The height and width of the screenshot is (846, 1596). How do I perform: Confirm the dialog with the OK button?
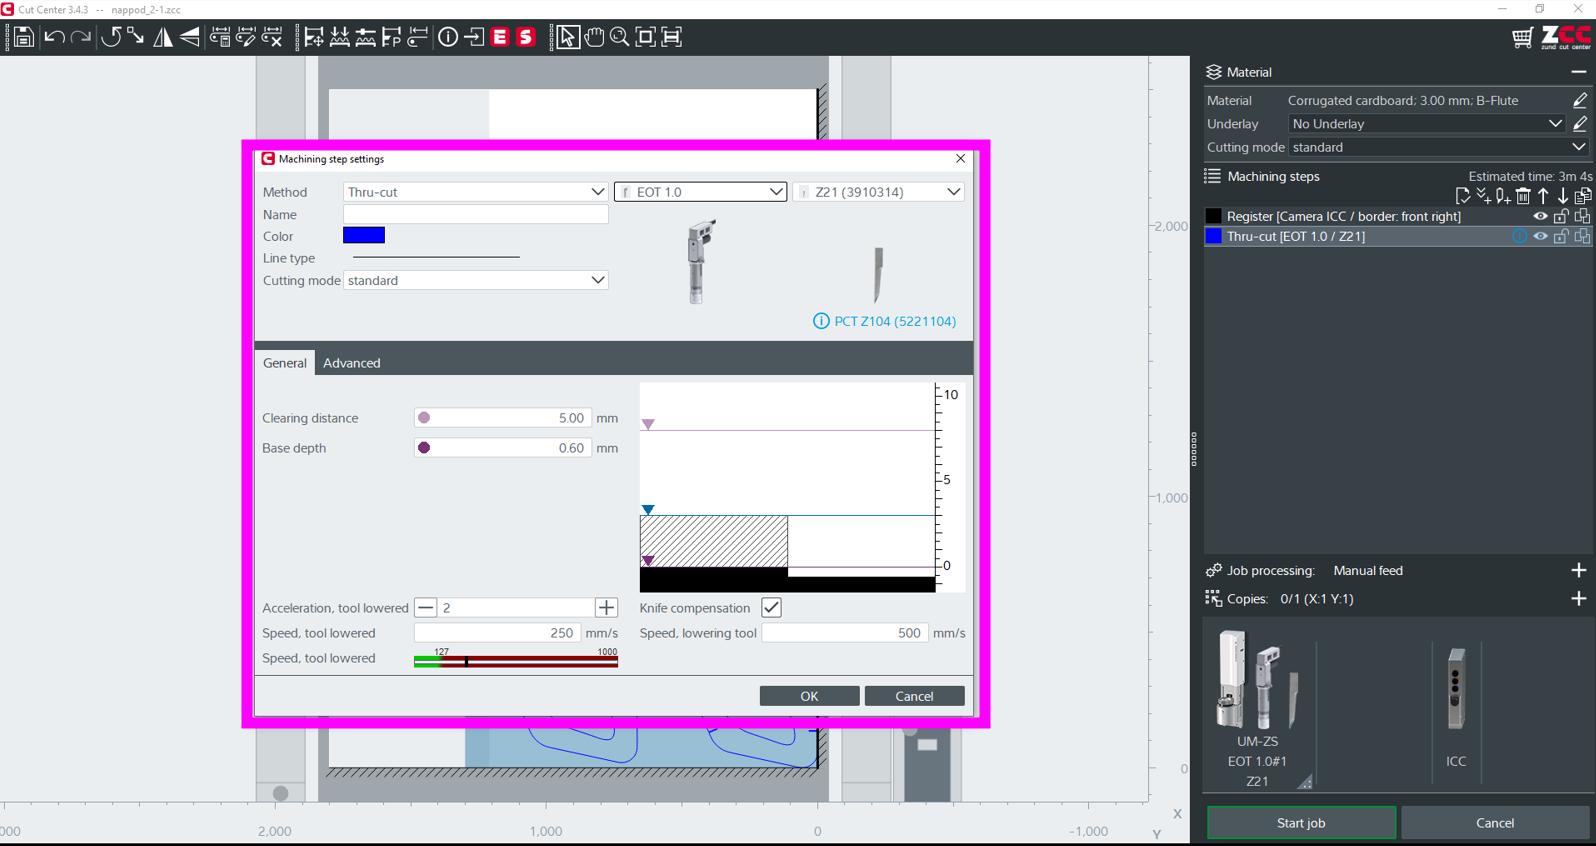(x=809, y=696)
